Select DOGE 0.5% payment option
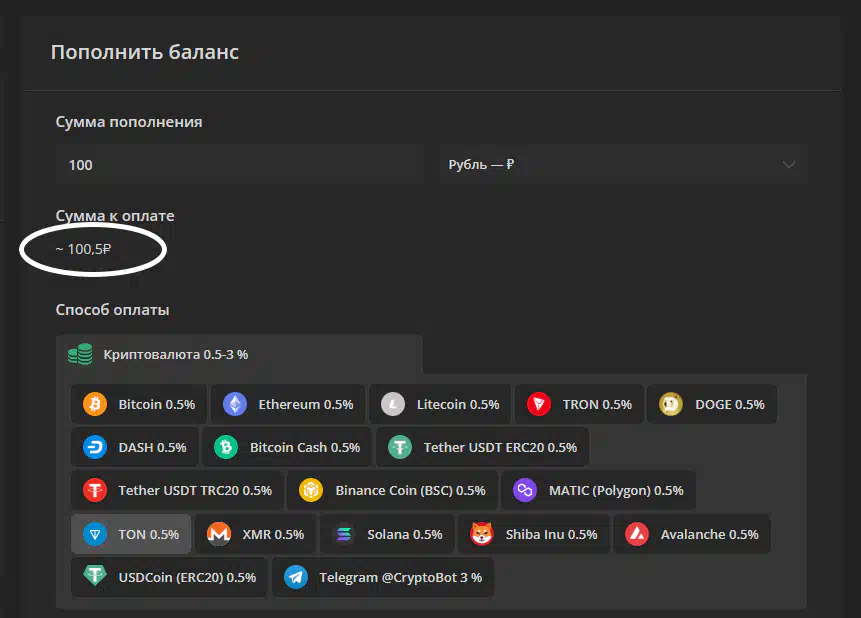The height and width of the screenshot is (618, 861). click(x=712, y=404)
